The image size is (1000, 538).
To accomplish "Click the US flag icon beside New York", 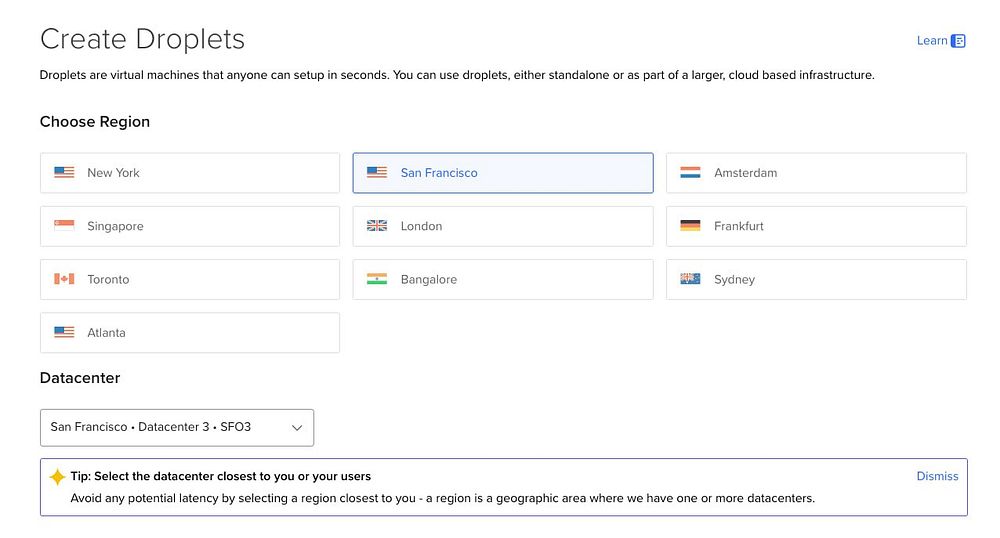I will click(64, 173).
